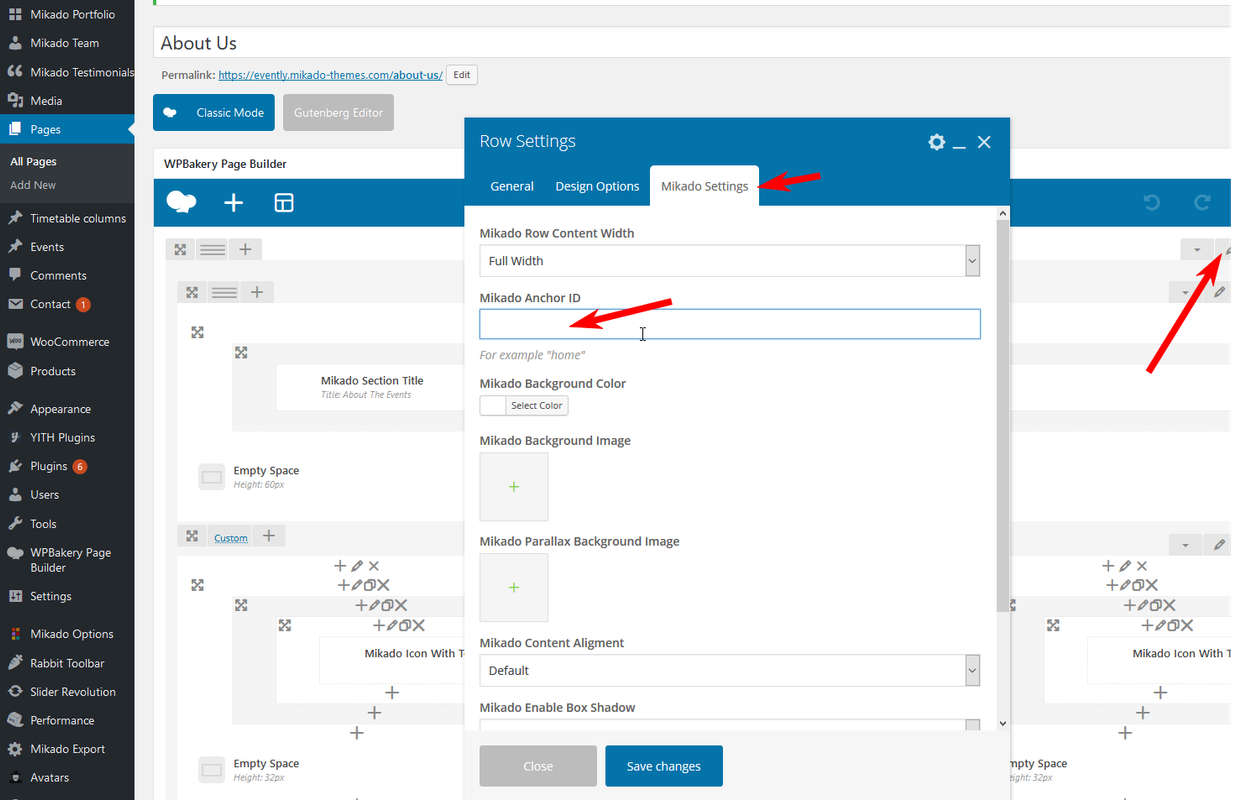The height and width of the screenshot is (800, 1247).
Task: Switch to the General tab
Action: point(512,186)
